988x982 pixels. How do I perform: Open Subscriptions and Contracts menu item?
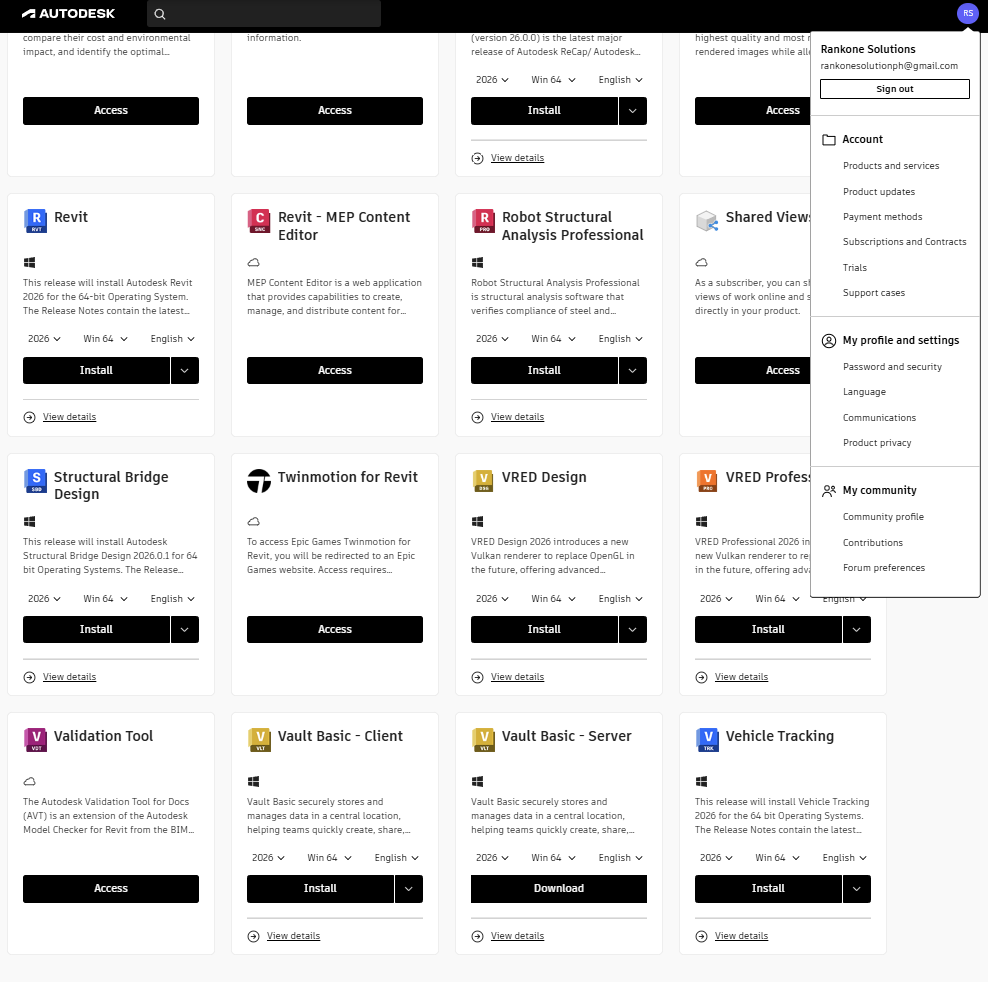(x=904, y=242)
